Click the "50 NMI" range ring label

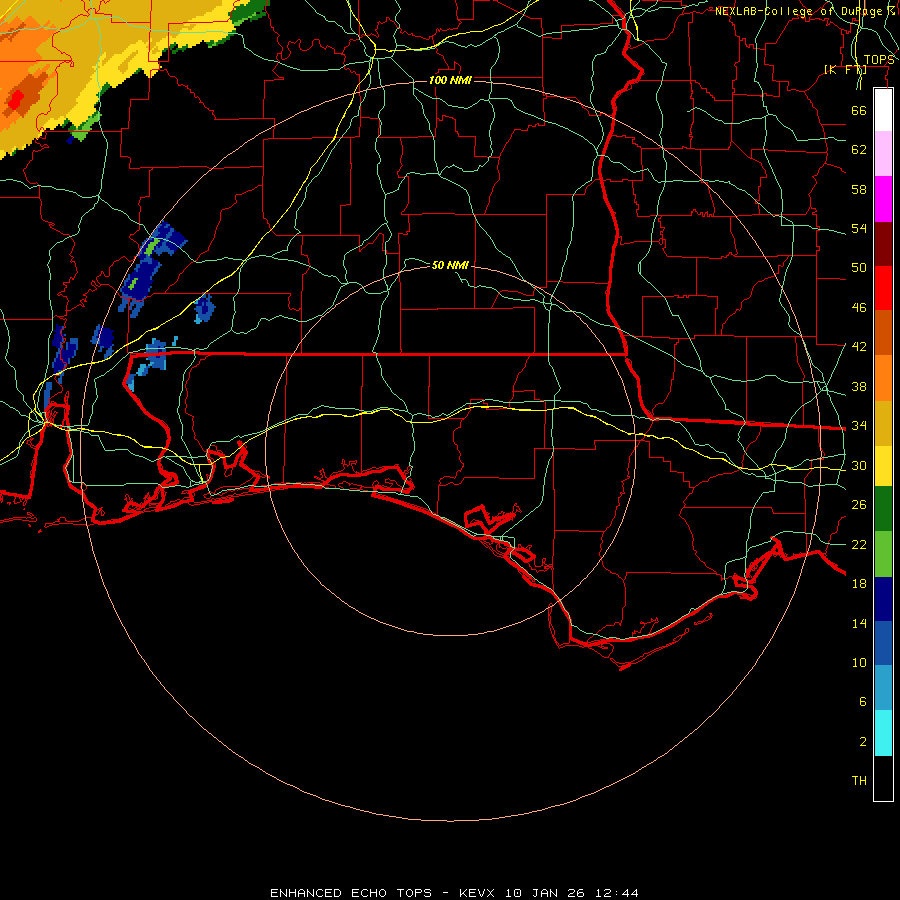click(450, 265)
